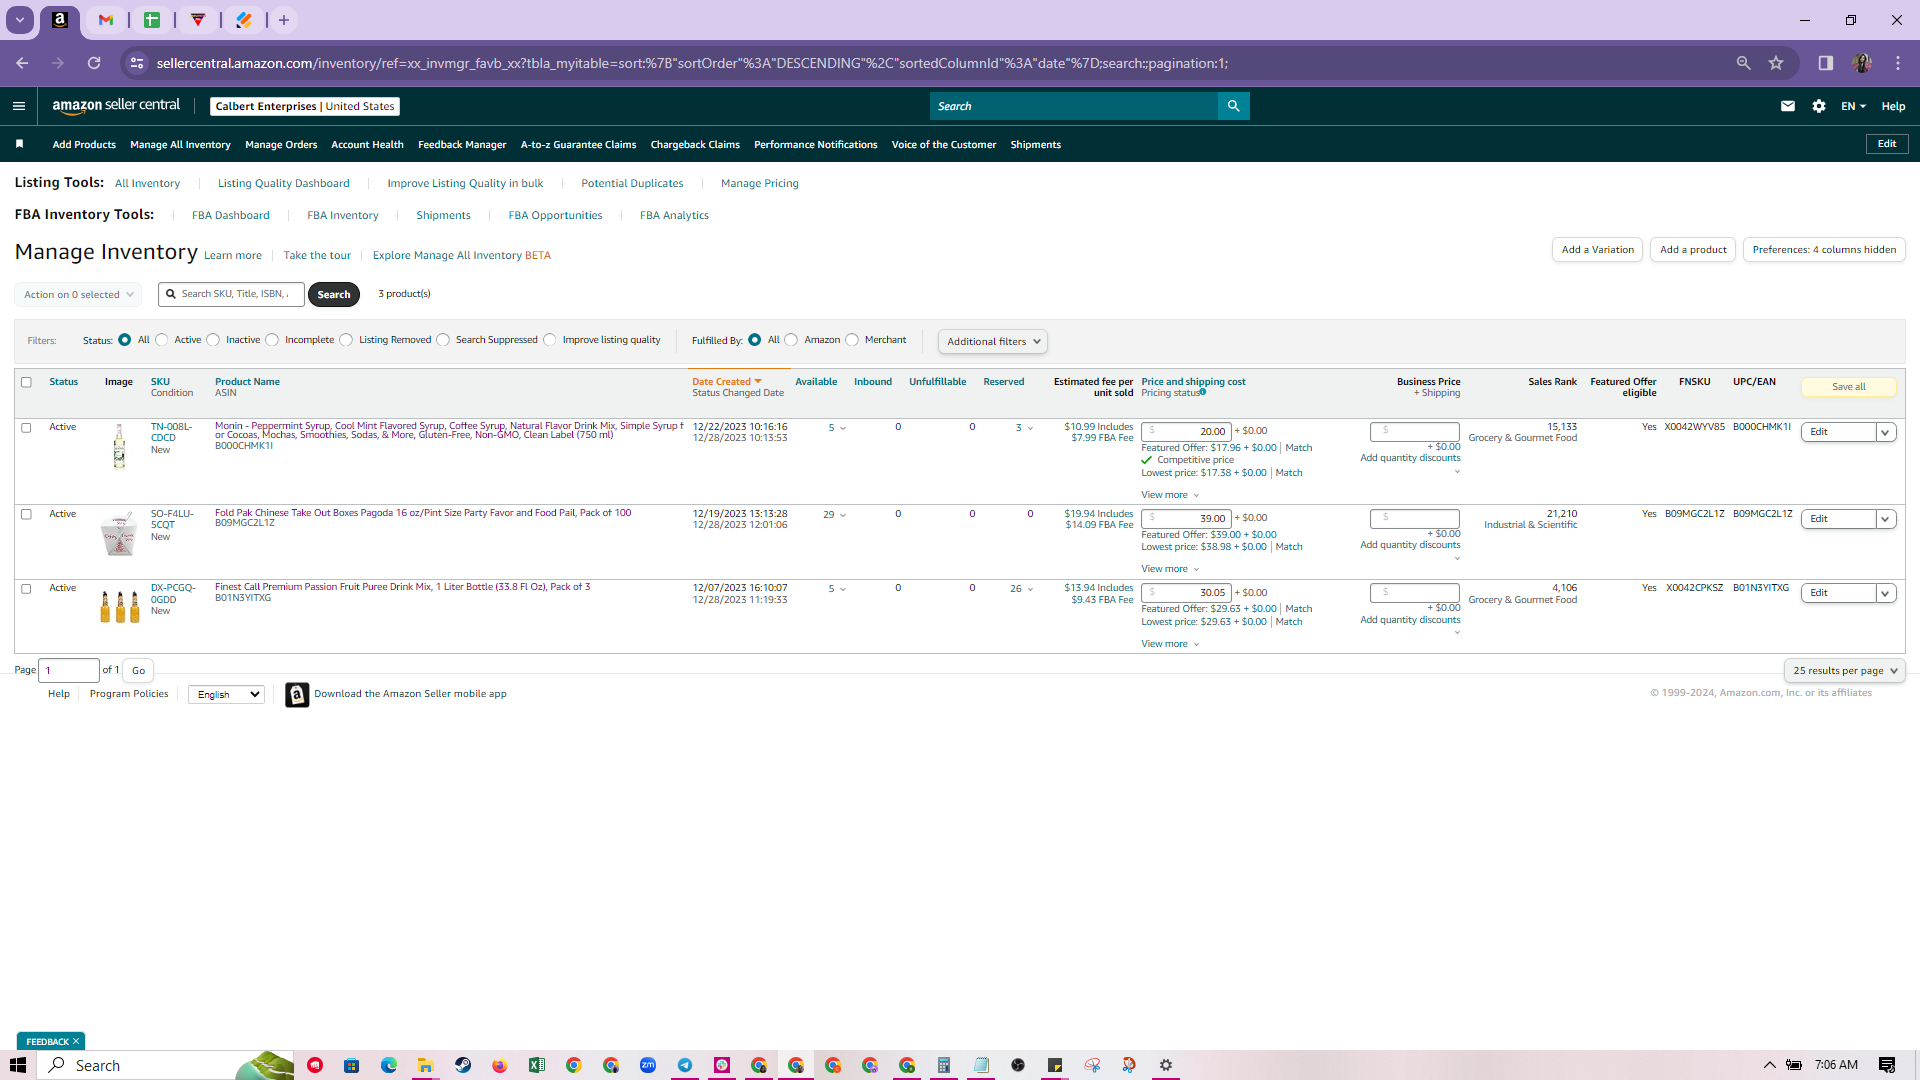1920x1080 pixels.
Task: Go to FBA Dashboard tab
Action: coord(231,215)
